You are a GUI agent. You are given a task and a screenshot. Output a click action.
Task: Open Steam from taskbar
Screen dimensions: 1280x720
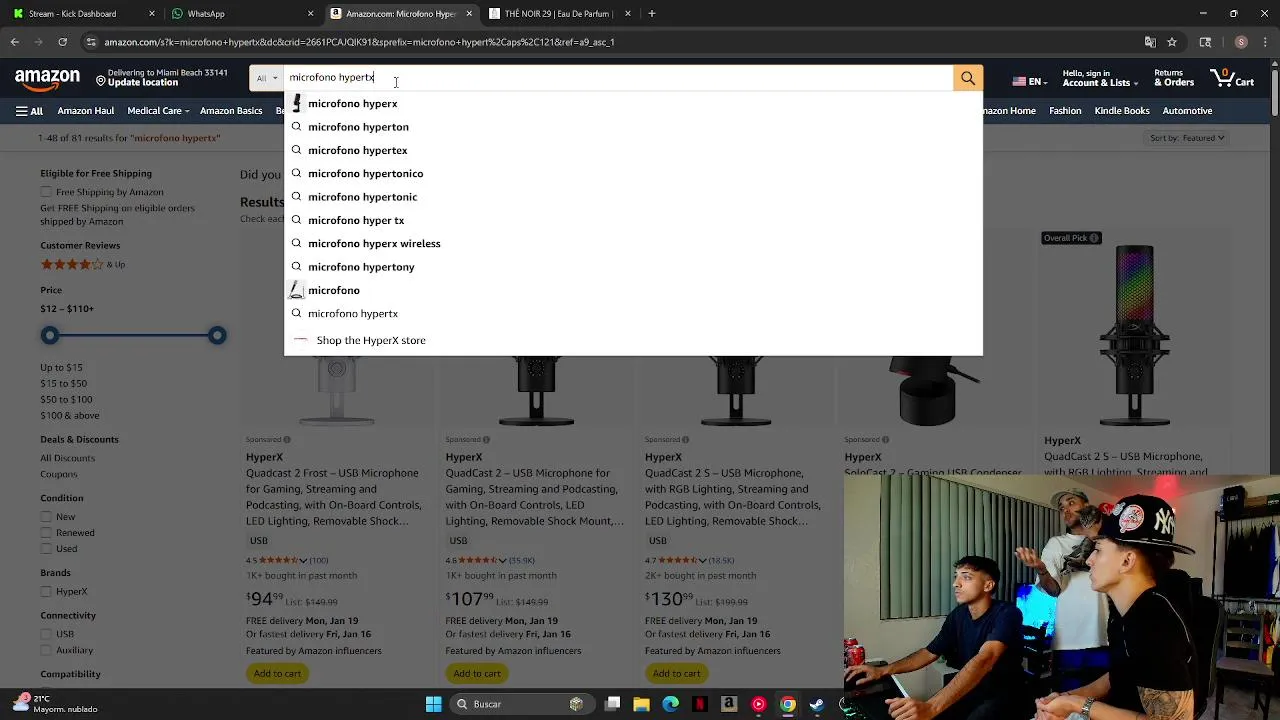(x=817, y=704)
